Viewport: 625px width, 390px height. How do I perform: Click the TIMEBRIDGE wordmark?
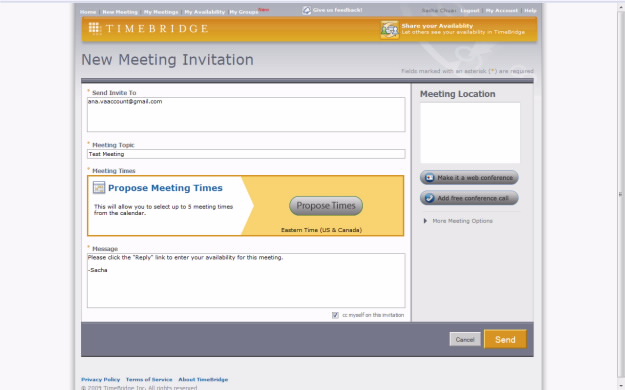point(157,29)
